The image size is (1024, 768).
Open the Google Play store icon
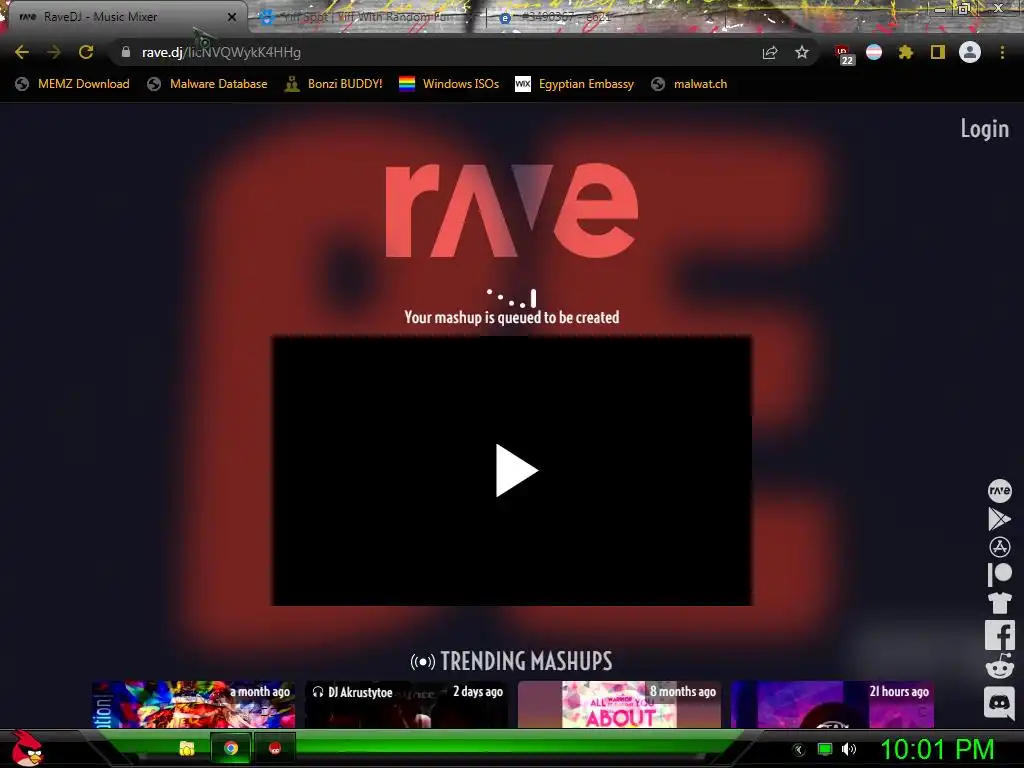coord(999,519)
